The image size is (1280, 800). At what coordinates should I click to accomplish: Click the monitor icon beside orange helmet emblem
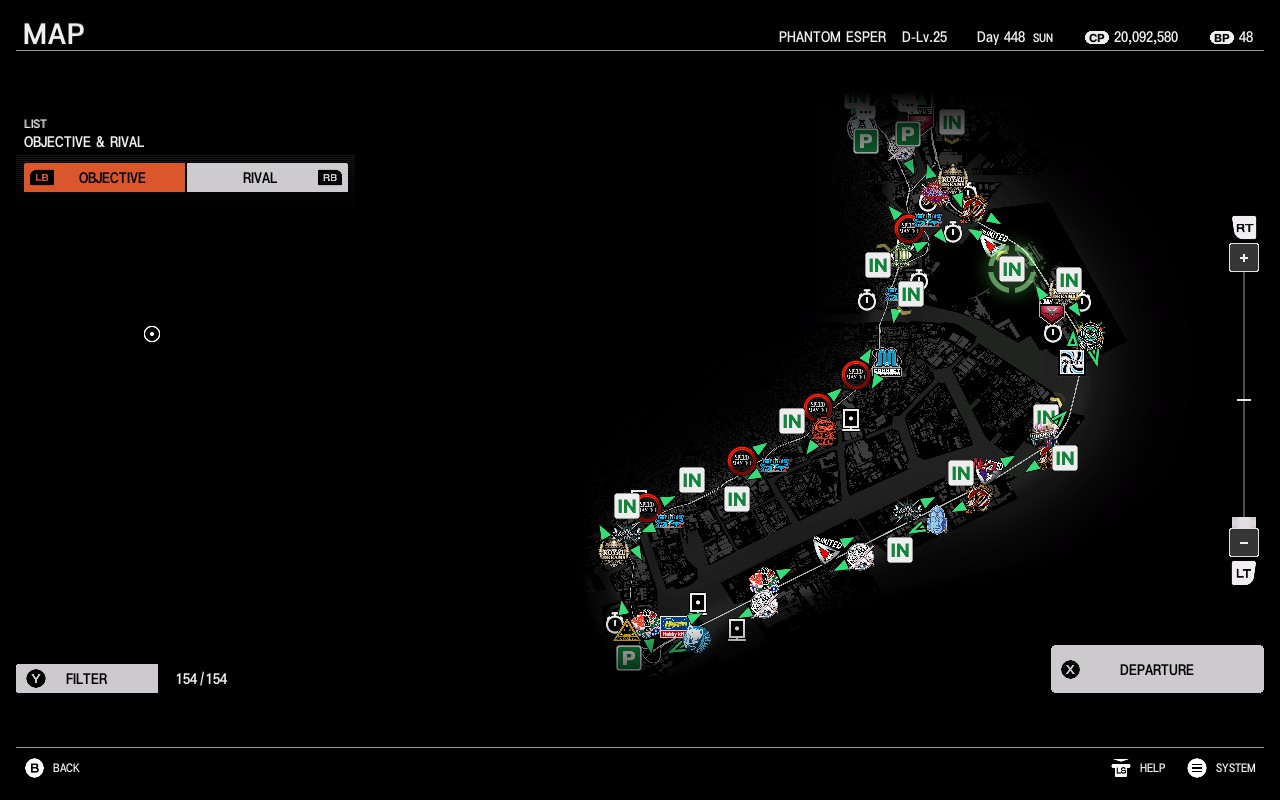(851, 420)
